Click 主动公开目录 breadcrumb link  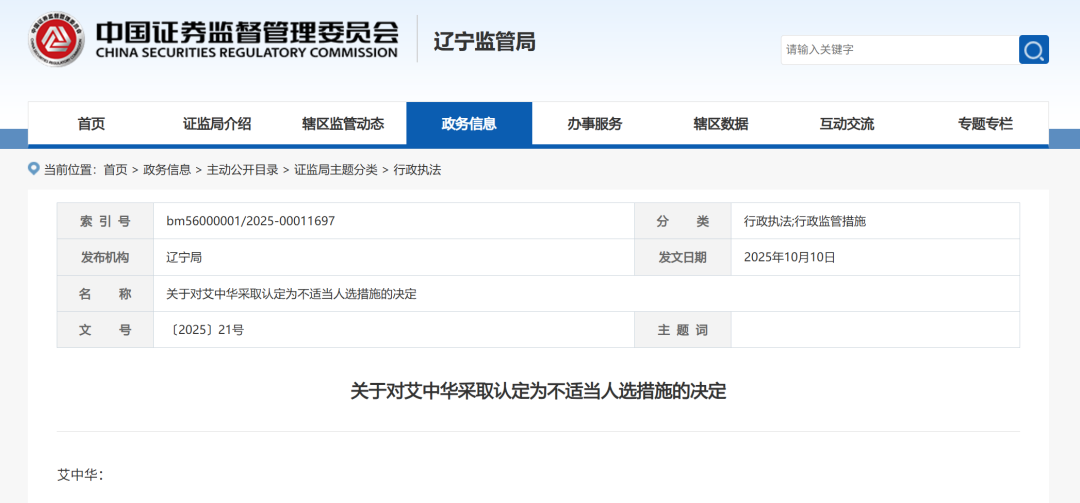[x=242, y=170]
